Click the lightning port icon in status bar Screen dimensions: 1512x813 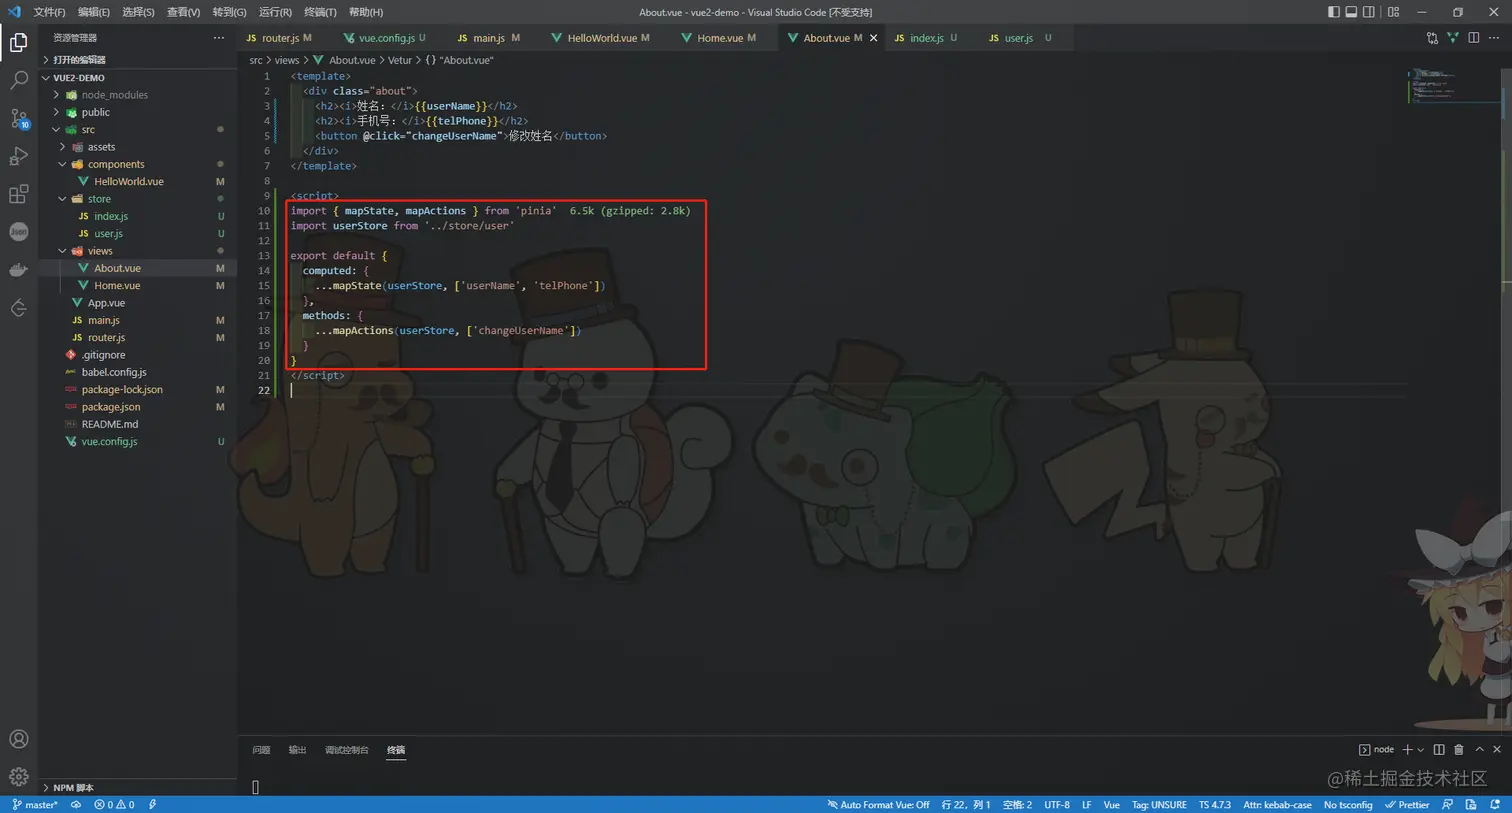click(x=152, y=804)
